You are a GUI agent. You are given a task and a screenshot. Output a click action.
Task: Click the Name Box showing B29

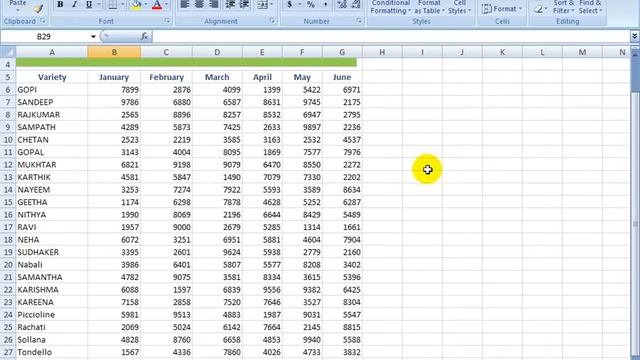click(x=44, y=37)
